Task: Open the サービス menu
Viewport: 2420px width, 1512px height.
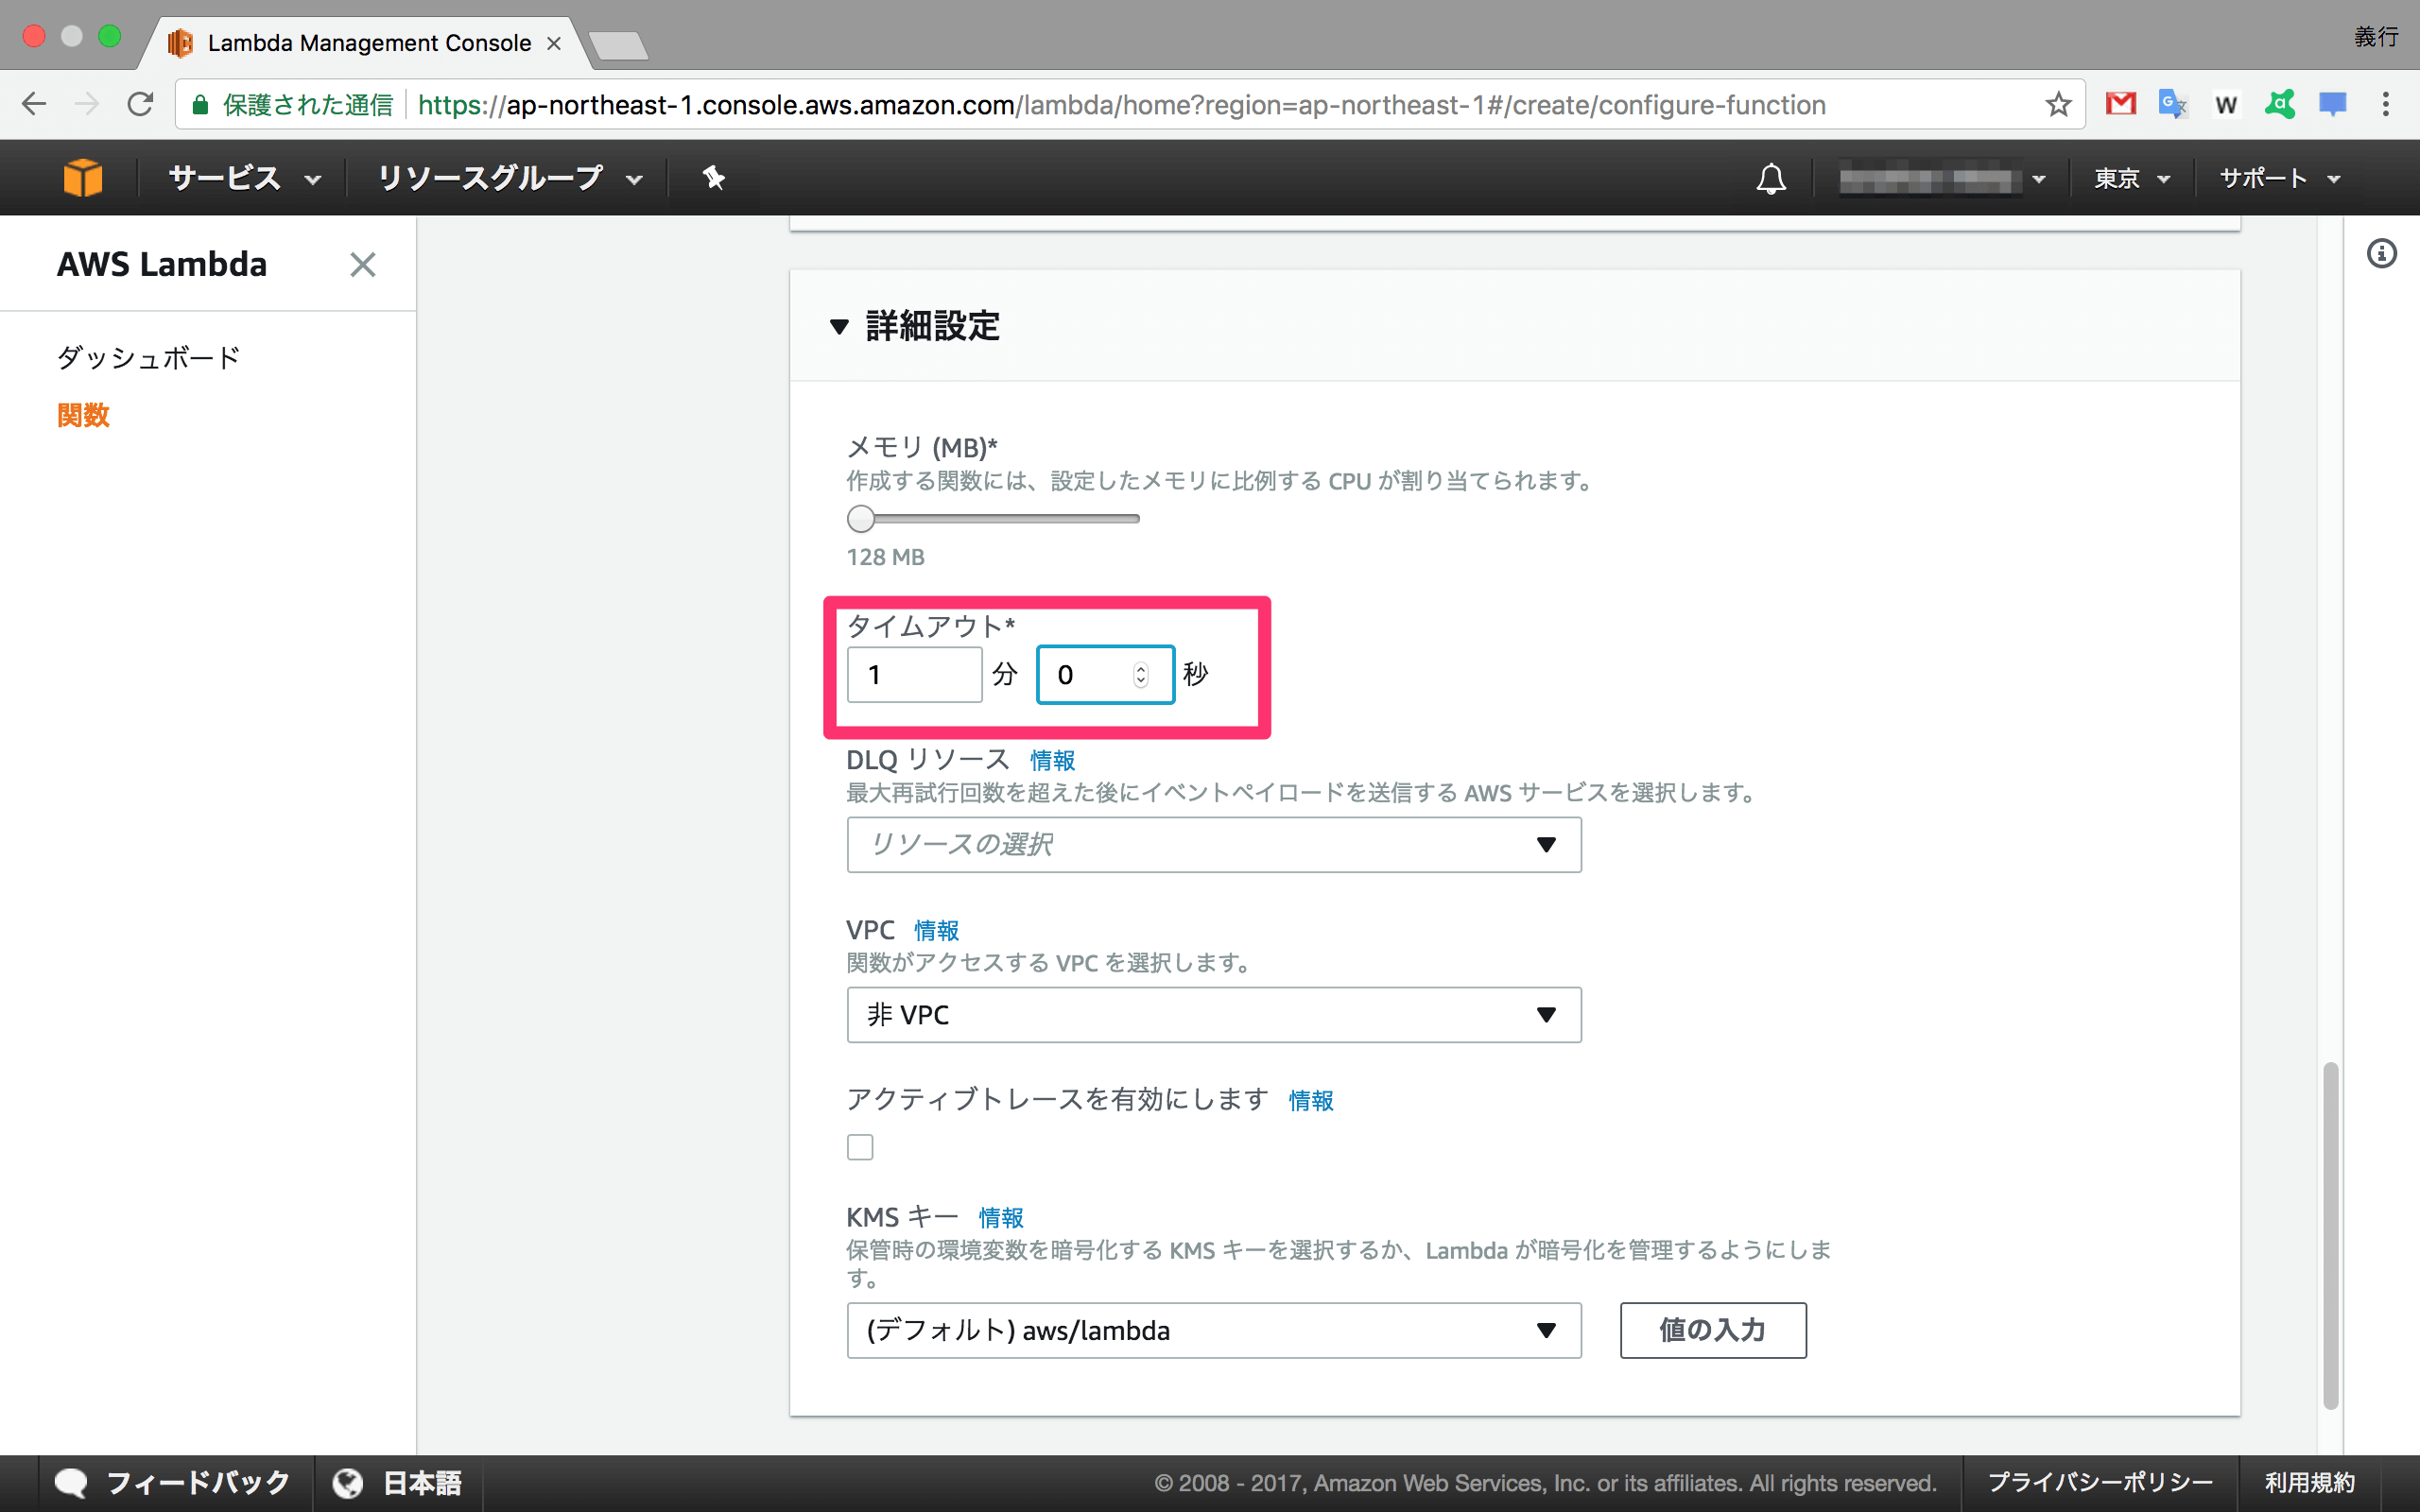Action: 243,179
